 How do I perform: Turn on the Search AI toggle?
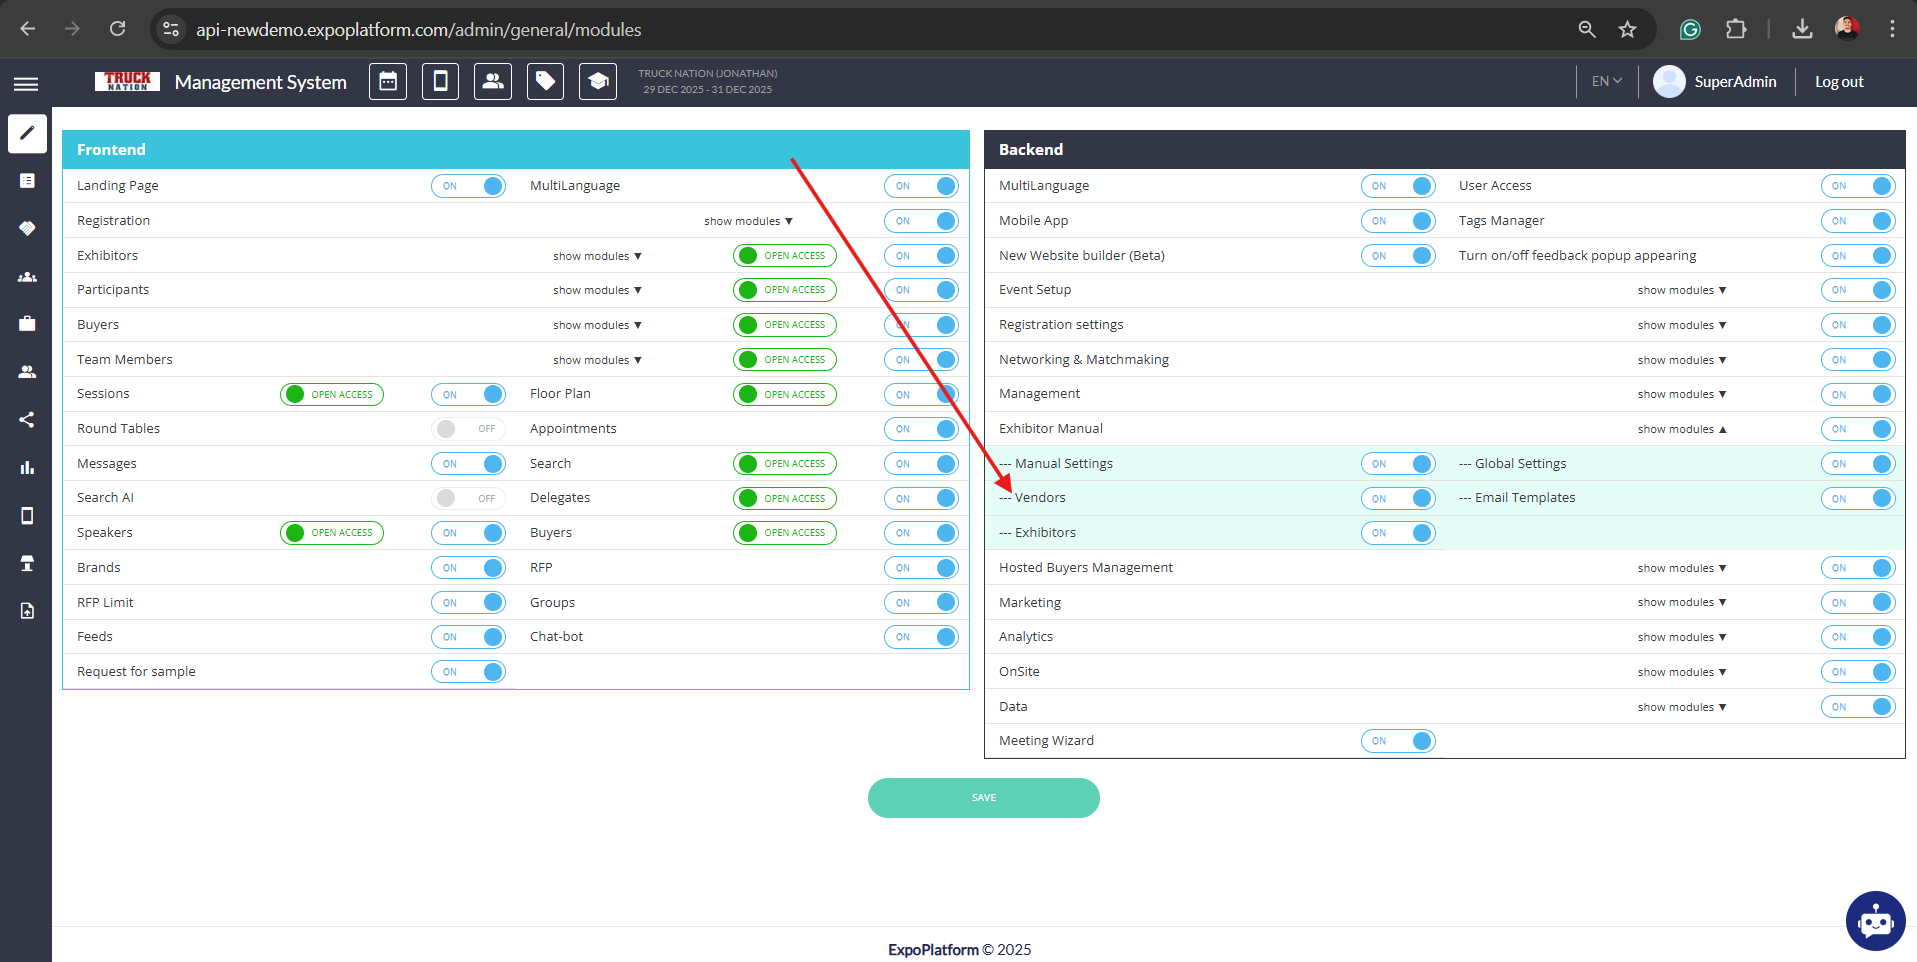click(468, 498)
